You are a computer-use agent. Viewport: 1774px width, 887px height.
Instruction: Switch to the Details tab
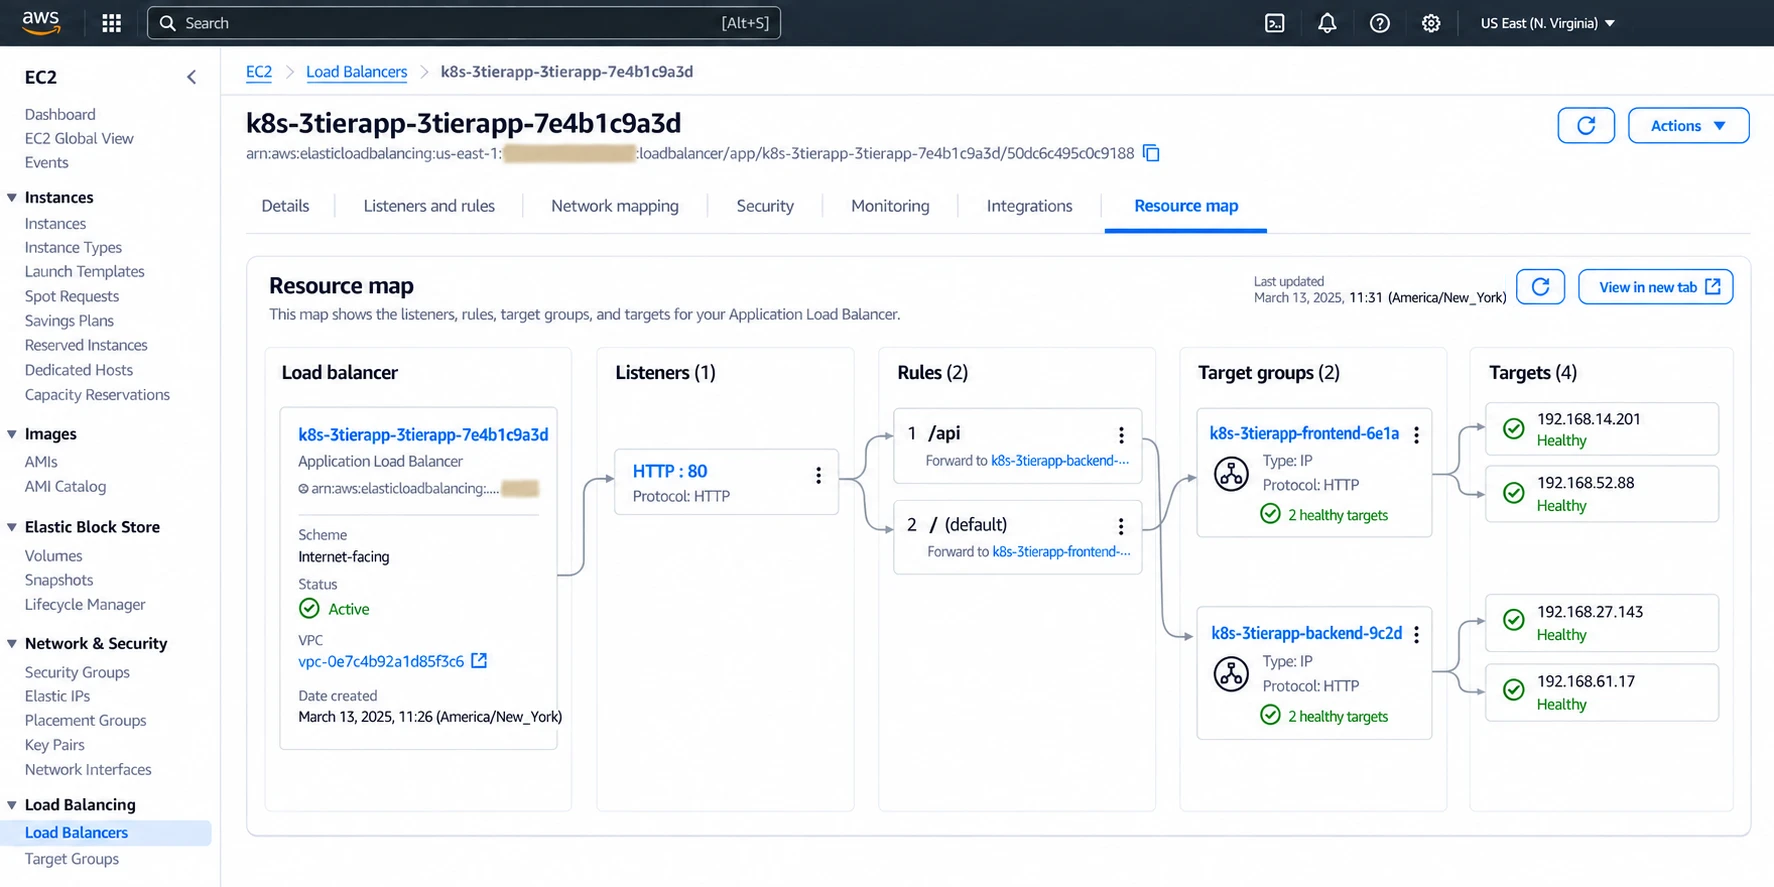[x=285, y=206]
